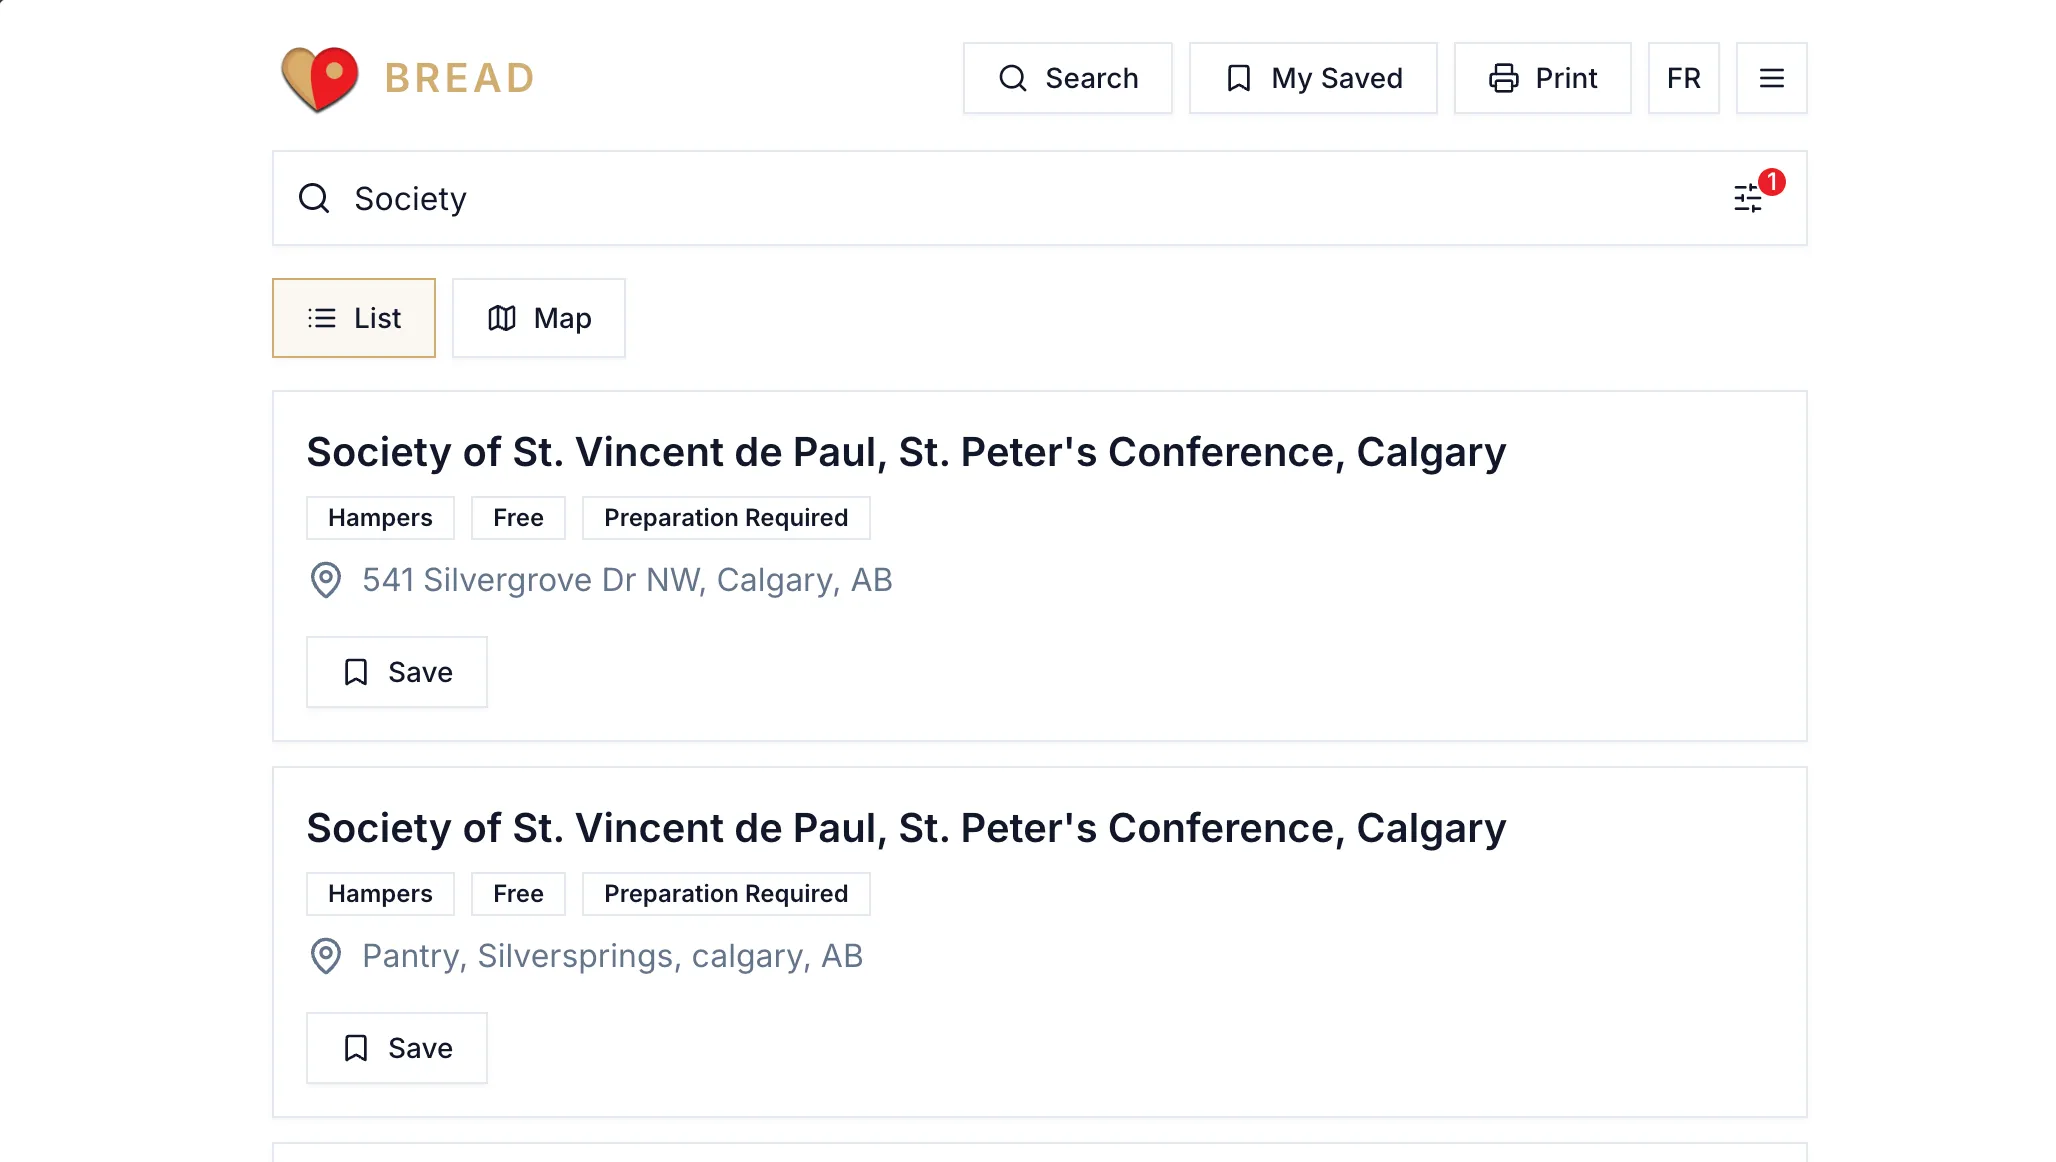Save the first St. Vincent de Paul listing
The image size is (2056, 1162).
396,671
